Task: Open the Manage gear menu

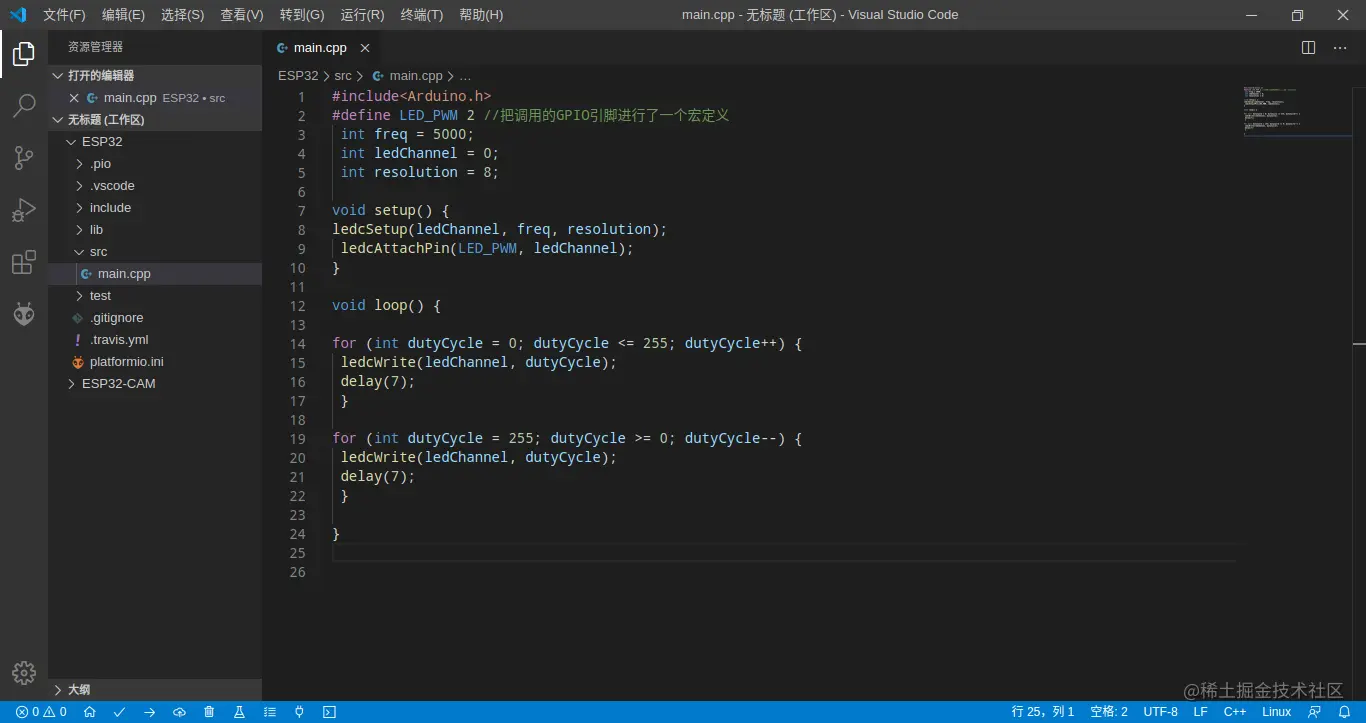Action: click(24, 672)
